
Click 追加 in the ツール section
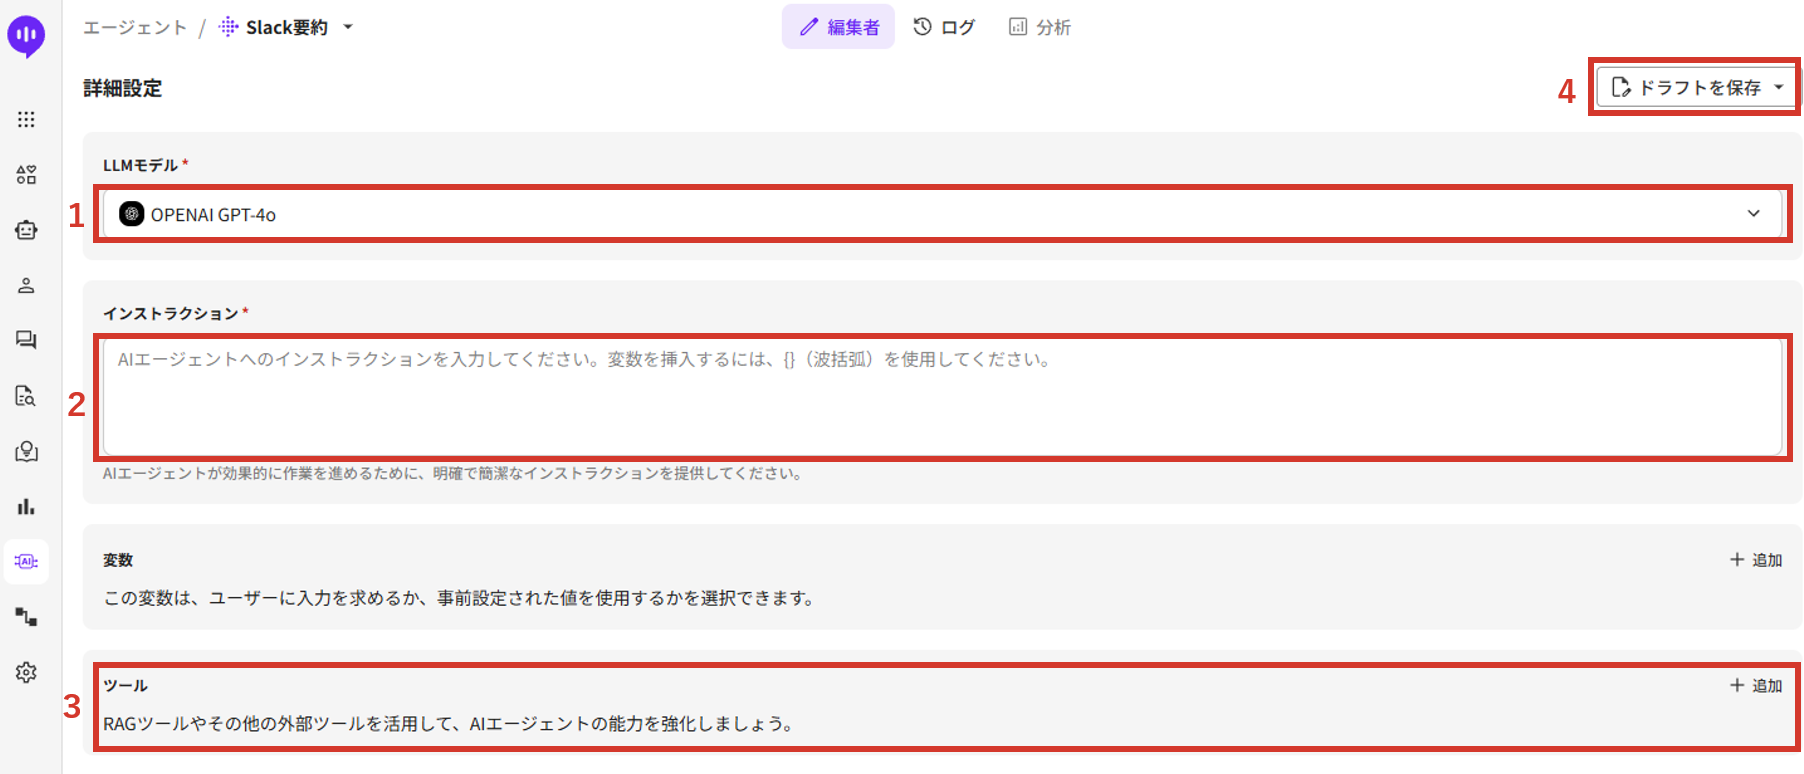point(1756,685)
